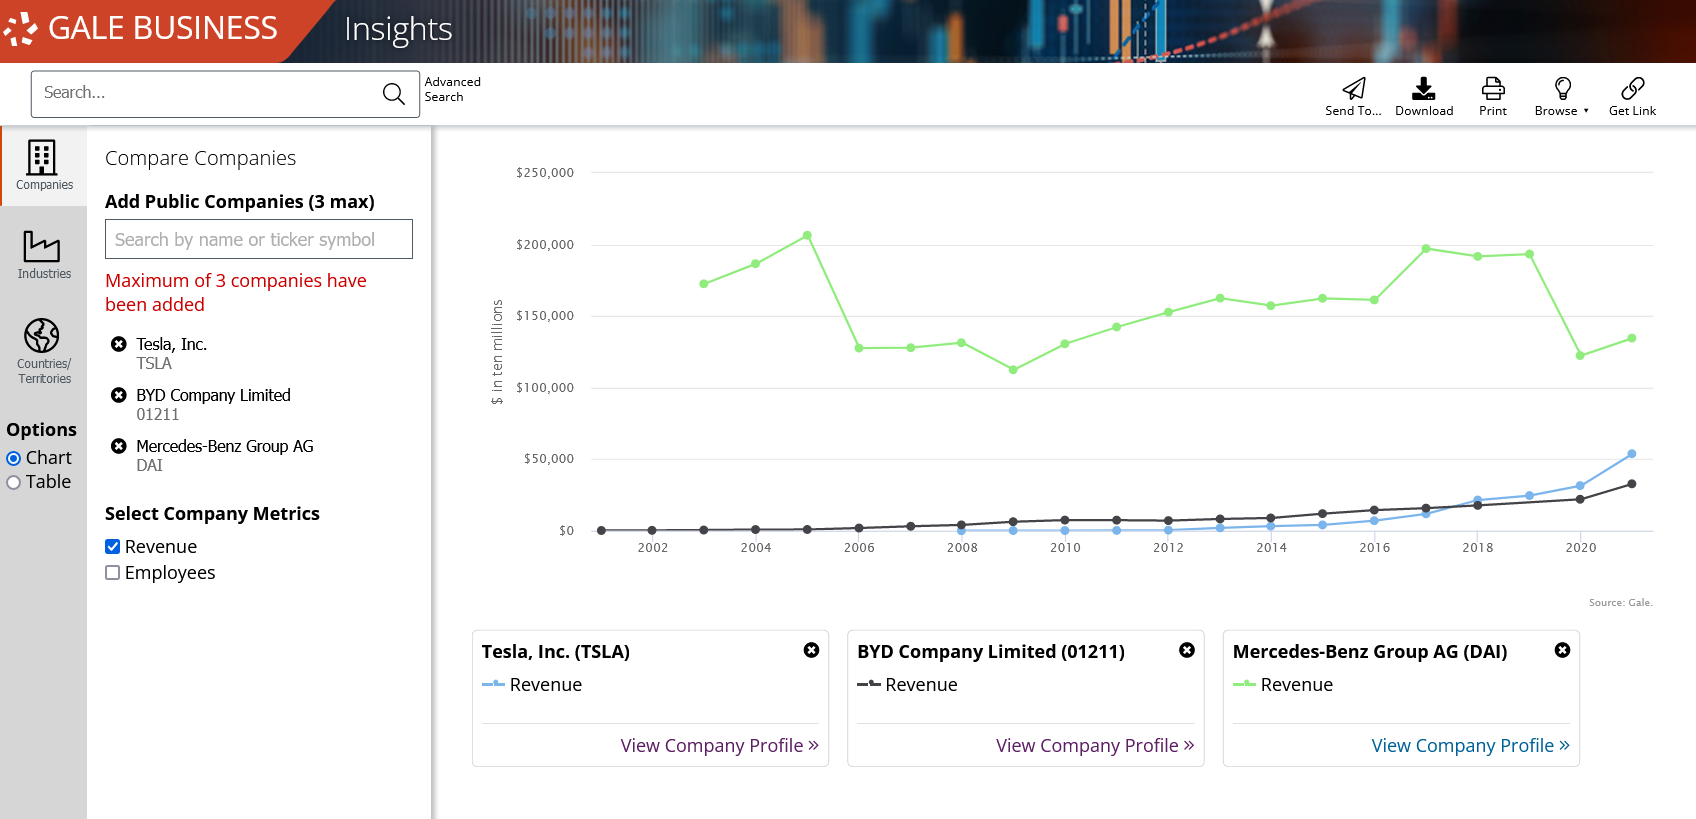Click the Print icon
Viewport: 1696px width, 819px height.
click(x=1493, y=96)
